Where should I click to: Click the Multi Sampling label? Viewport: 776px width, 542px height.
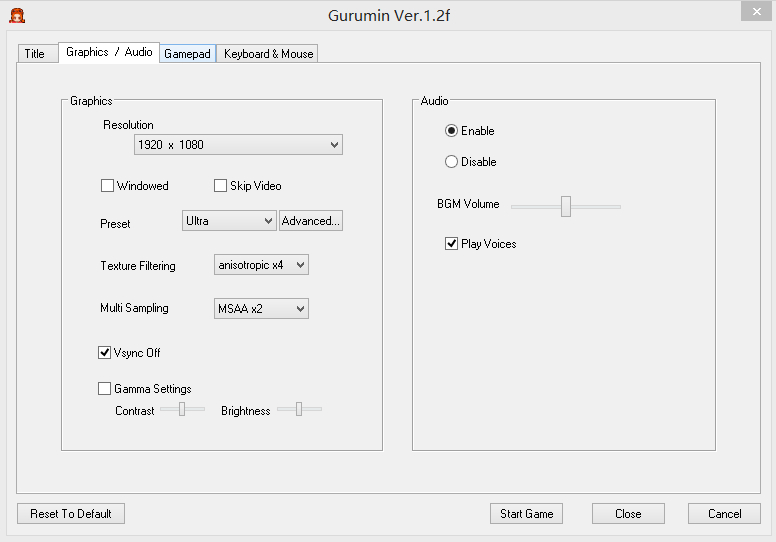click(x=134, y=308)
